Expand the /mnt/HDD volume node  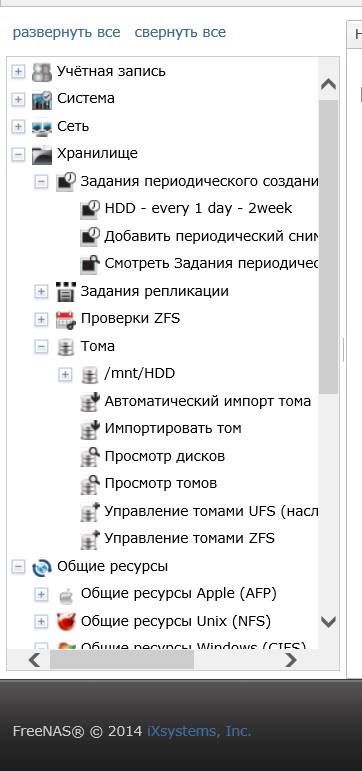pyautogui.click(x=65, y=375)
